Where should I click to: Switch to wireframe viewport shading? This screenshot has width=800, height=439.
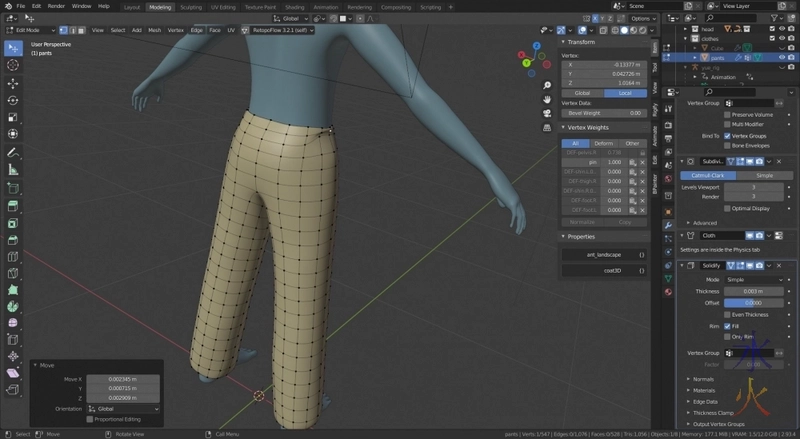point(615,30)
